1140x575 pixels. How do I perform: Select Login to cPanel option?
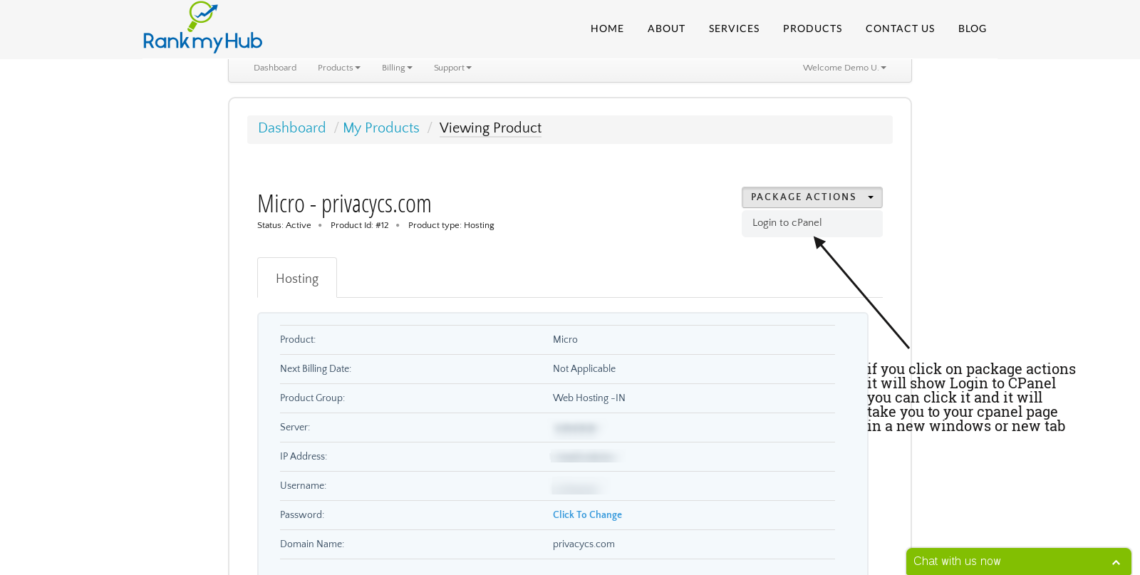[x=787, y=223]
